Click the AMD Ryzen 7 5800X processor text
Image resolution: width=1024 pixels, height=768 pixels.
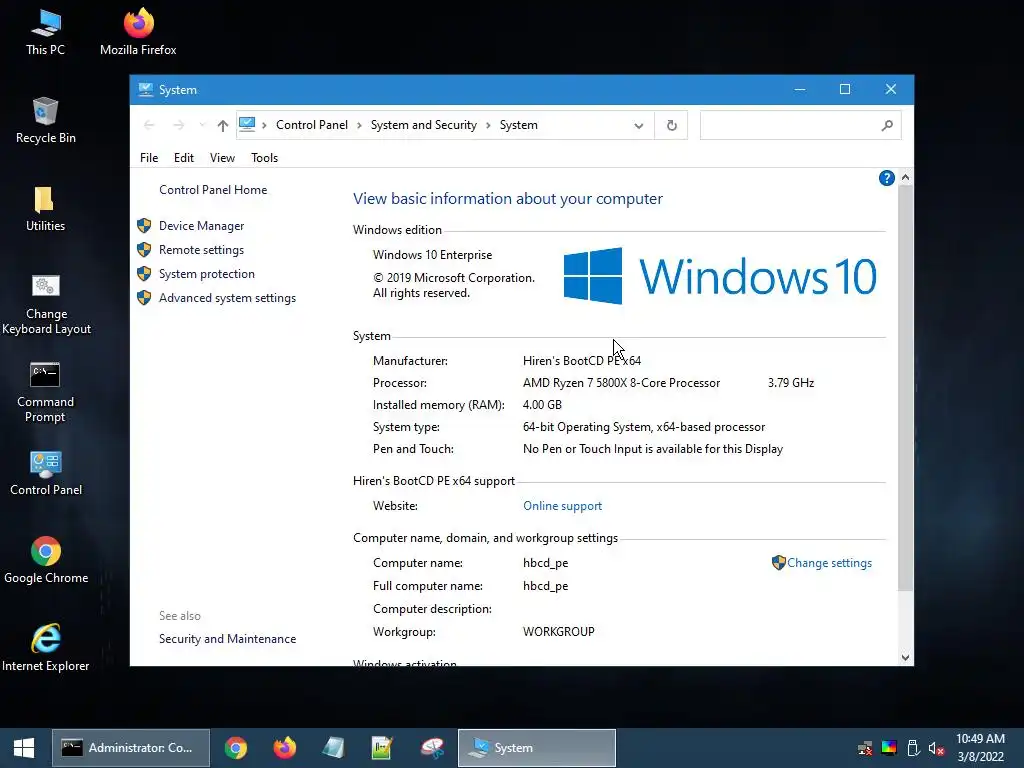coord(621,383)
